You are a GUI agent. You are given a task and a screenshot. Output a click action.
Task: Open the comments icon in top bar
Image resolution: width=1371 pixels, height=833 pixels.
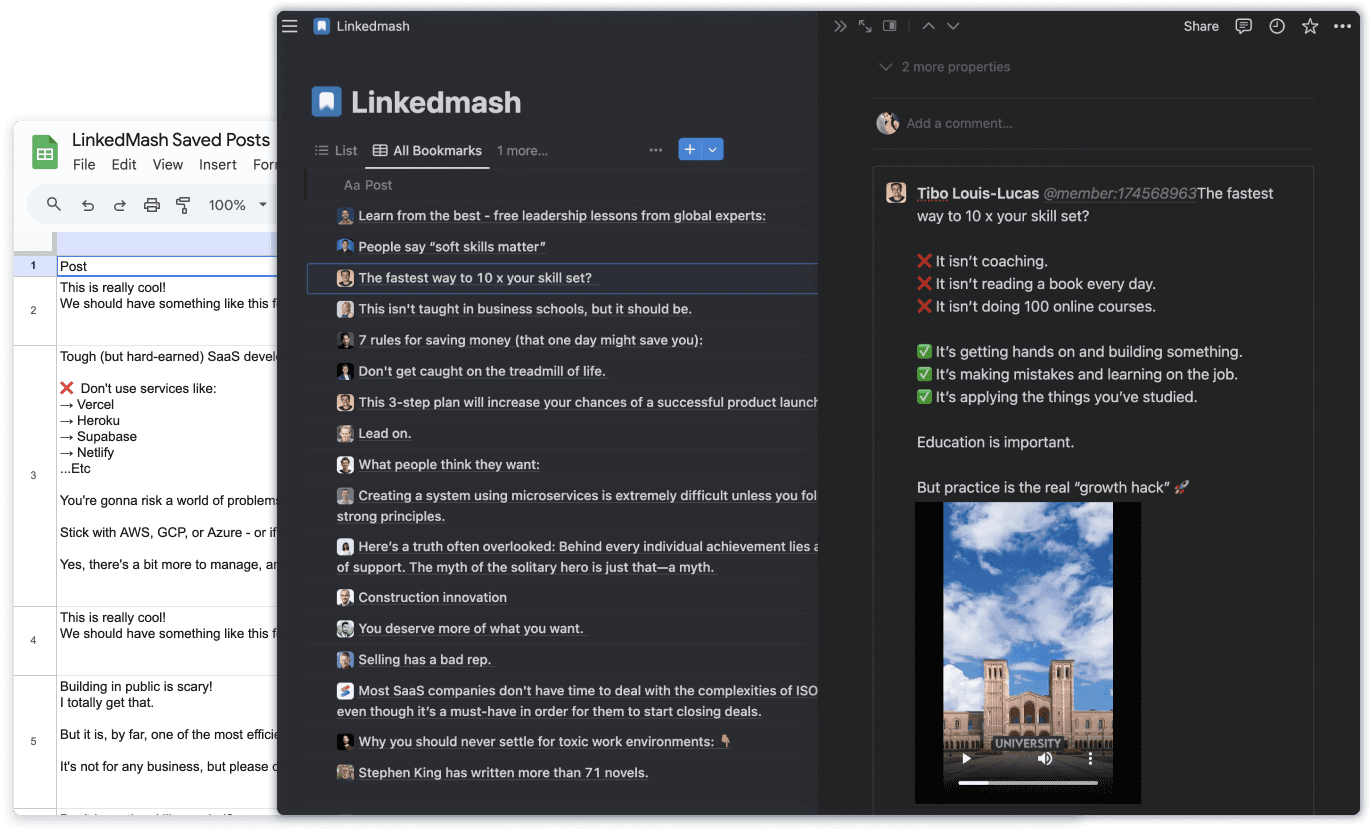point(1243,26)
